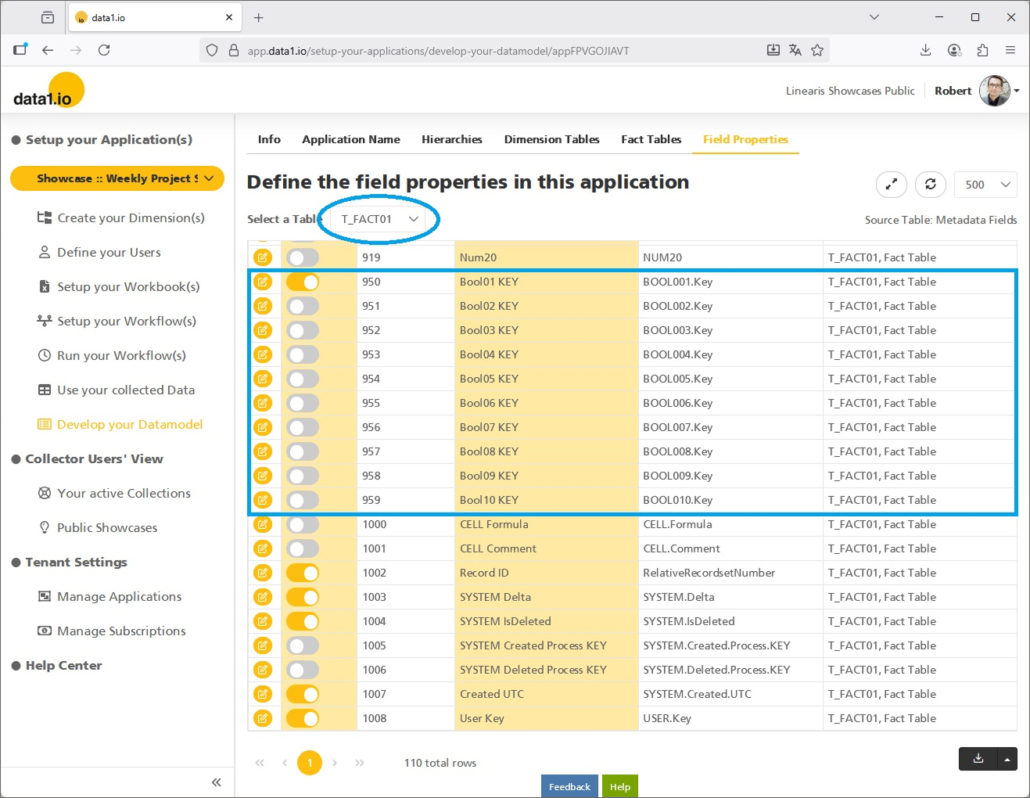This screenshot has height=798, width=1030.
Task: Click the fullscreen expand icon button
Action: pyautogui.click(x=891, y=184)
